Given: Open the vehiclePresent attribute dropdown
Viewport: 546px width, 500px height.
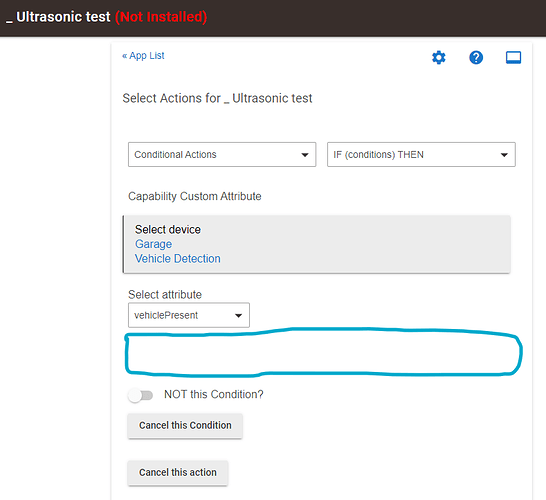Looking at the screenshot, I should [x=189, y=315].
